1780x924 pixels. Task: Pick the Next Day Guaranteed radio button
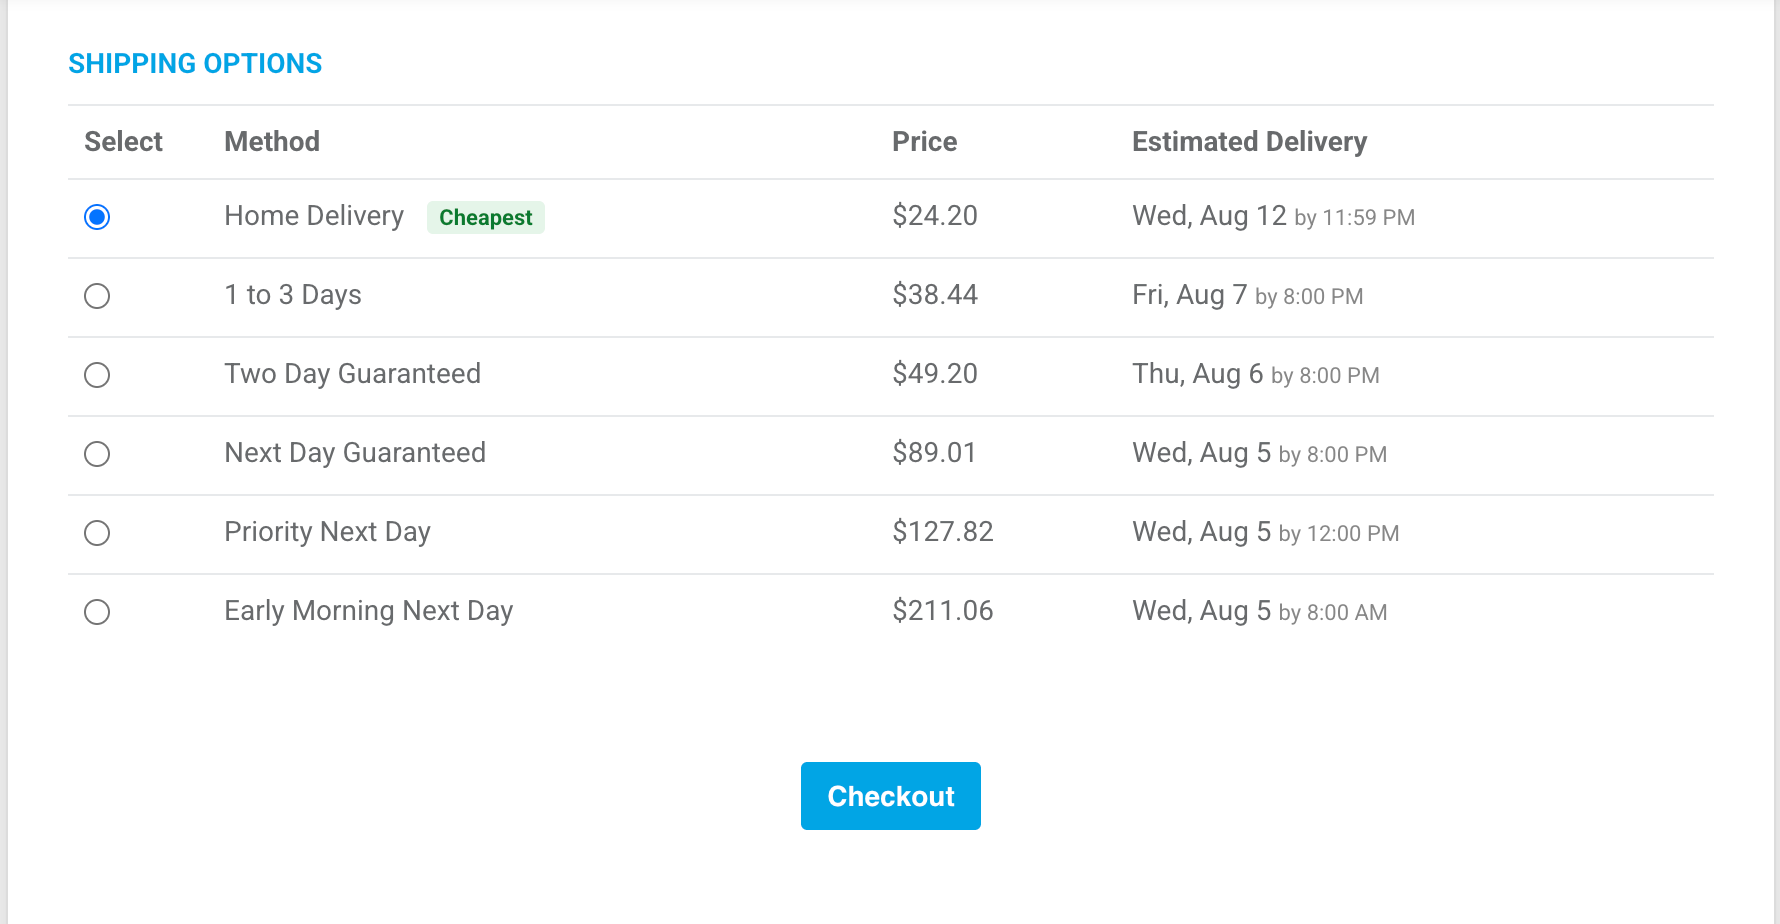pyautogui.click(x=97, y=454)
